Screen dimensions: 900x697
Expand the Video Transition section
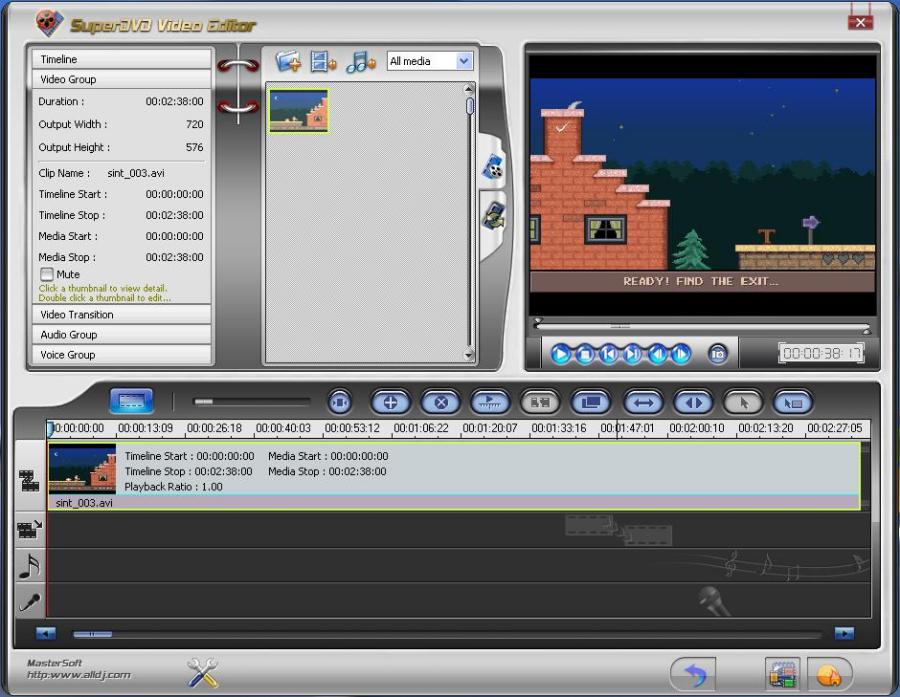(121, 315)
